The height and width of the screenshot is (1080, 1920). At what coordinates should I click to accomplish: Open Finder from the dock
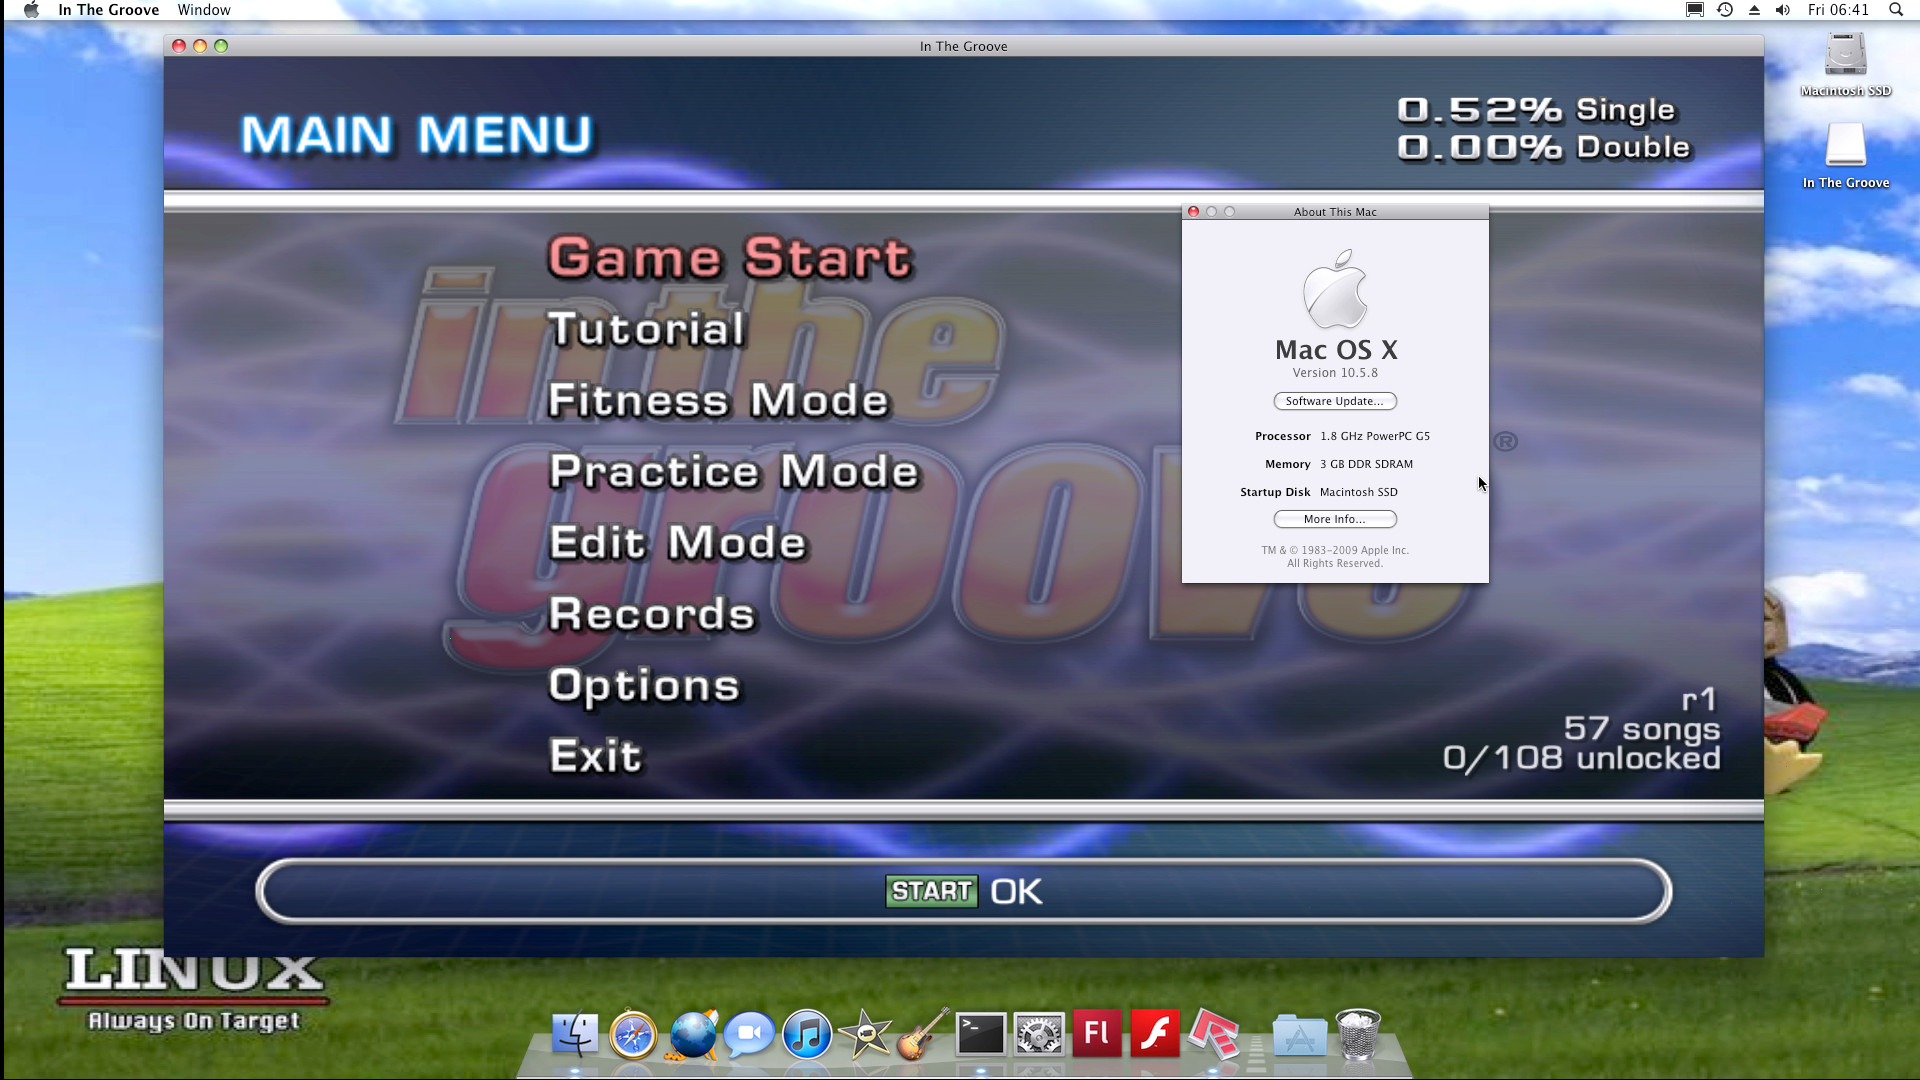click(576, 1035)
